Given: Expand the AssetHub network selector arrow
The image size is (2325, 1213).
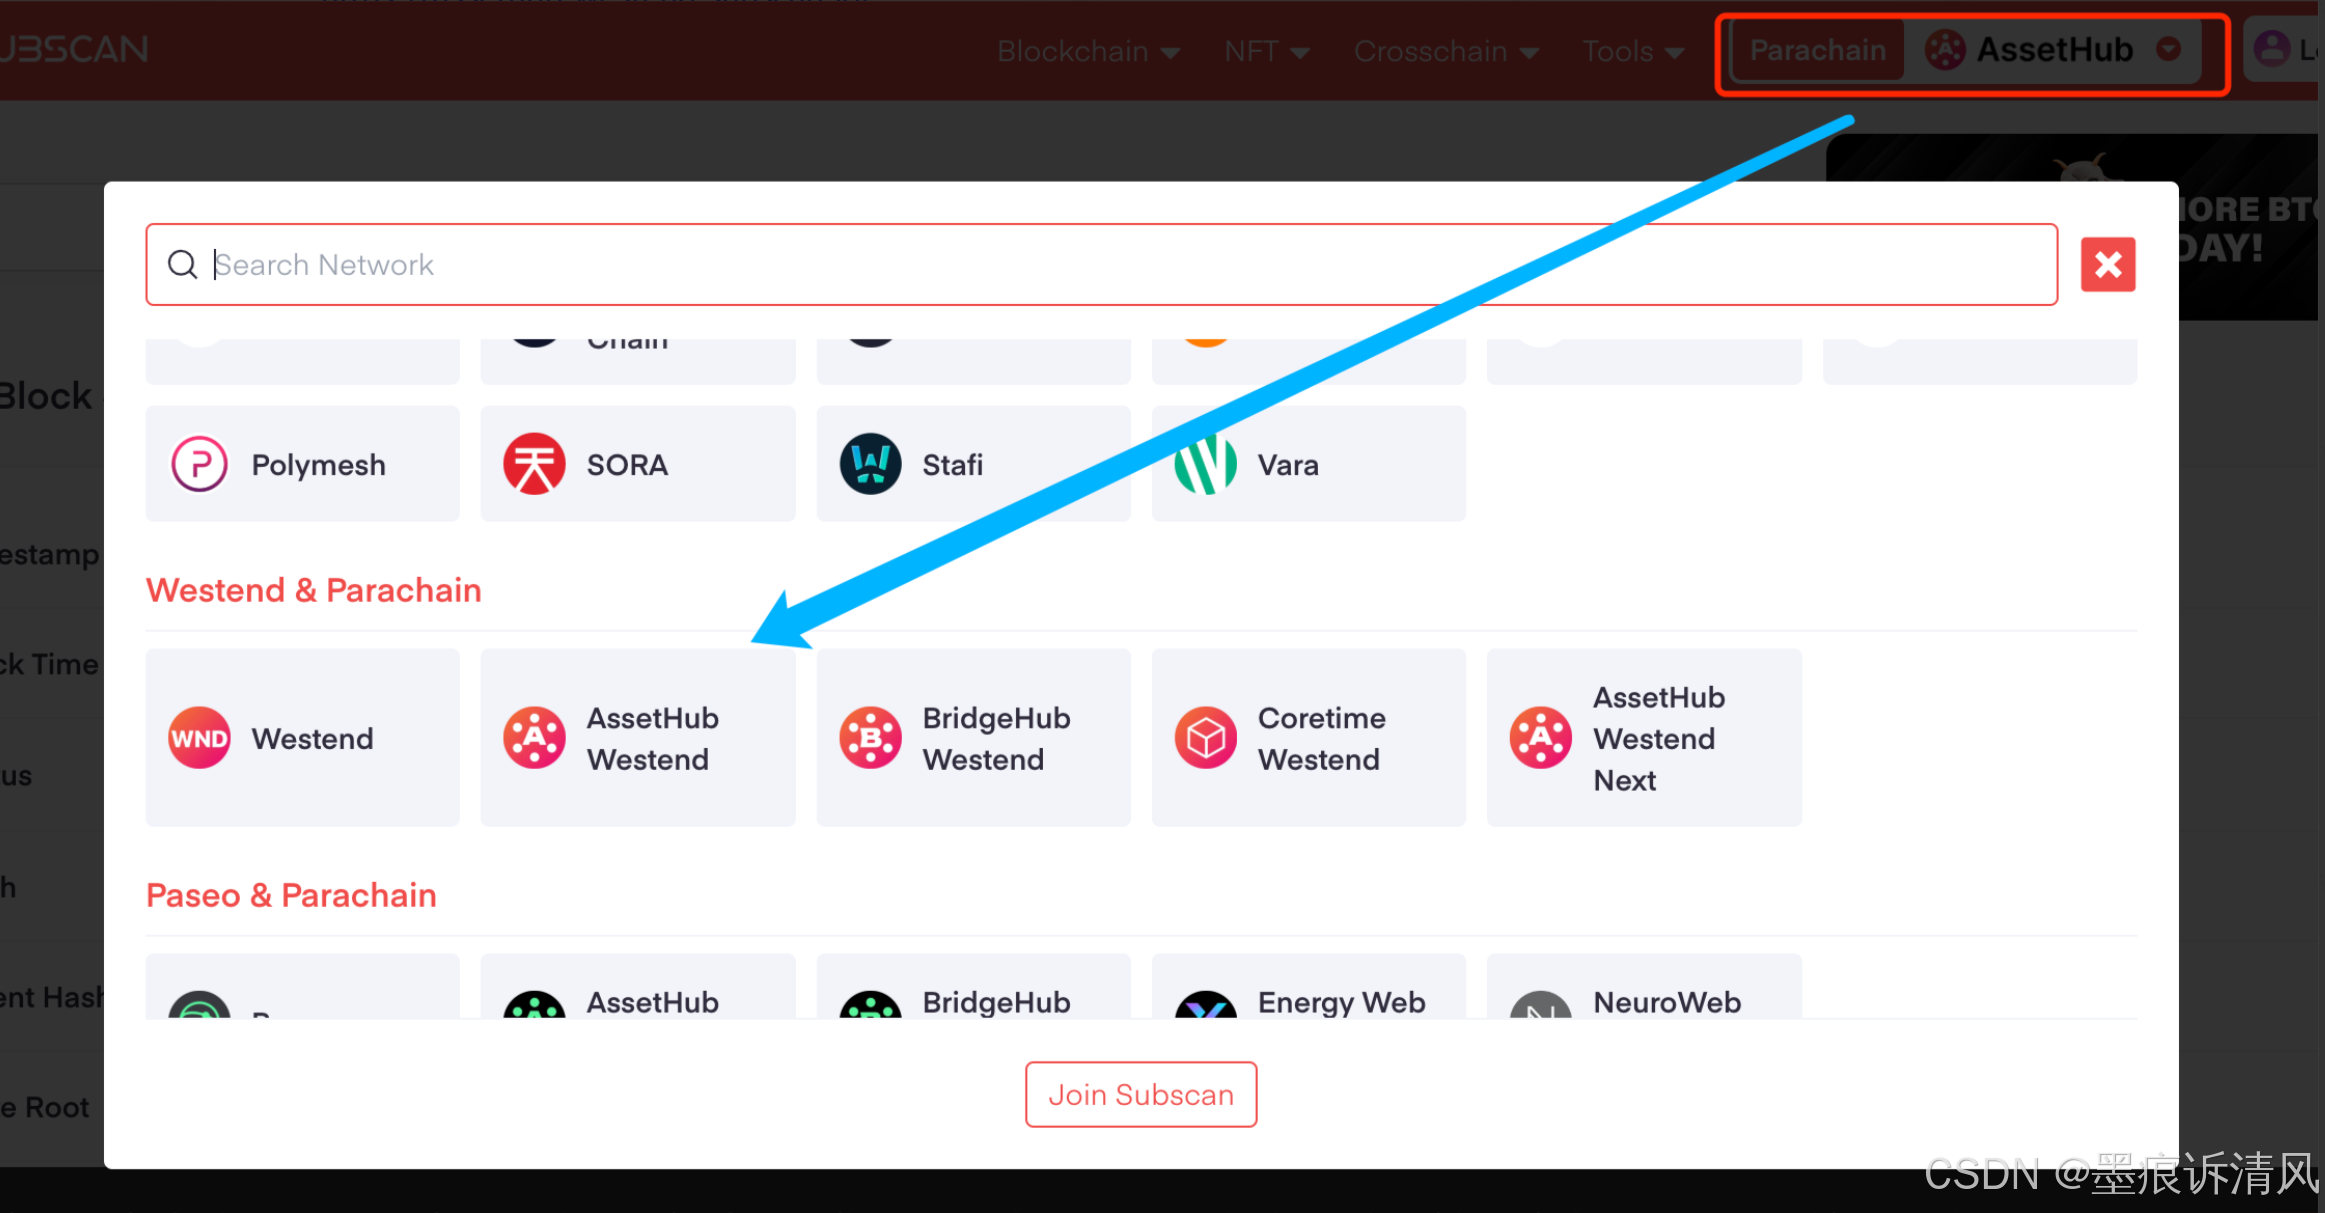Looking at the screenshot, I should (2168, 49).
